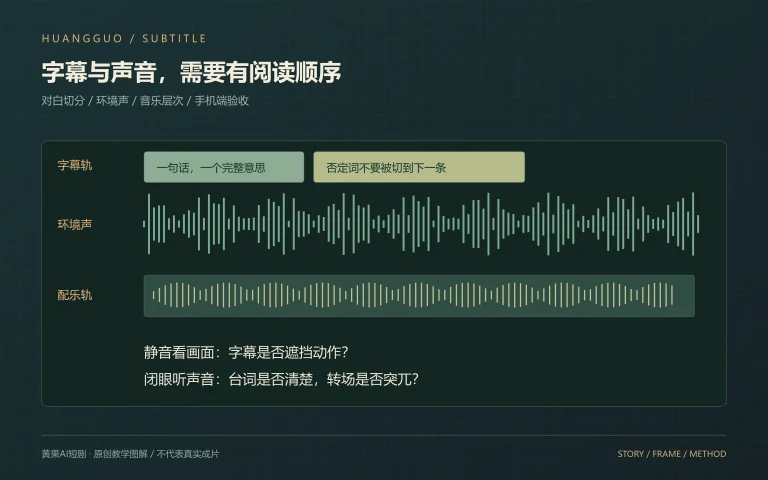Screen dimensions: 768x480
Task: Click the subtitle line 对白切分 / 环境声 / 音乐层次 / 手机端验收
Action: [x=145, y=101]
